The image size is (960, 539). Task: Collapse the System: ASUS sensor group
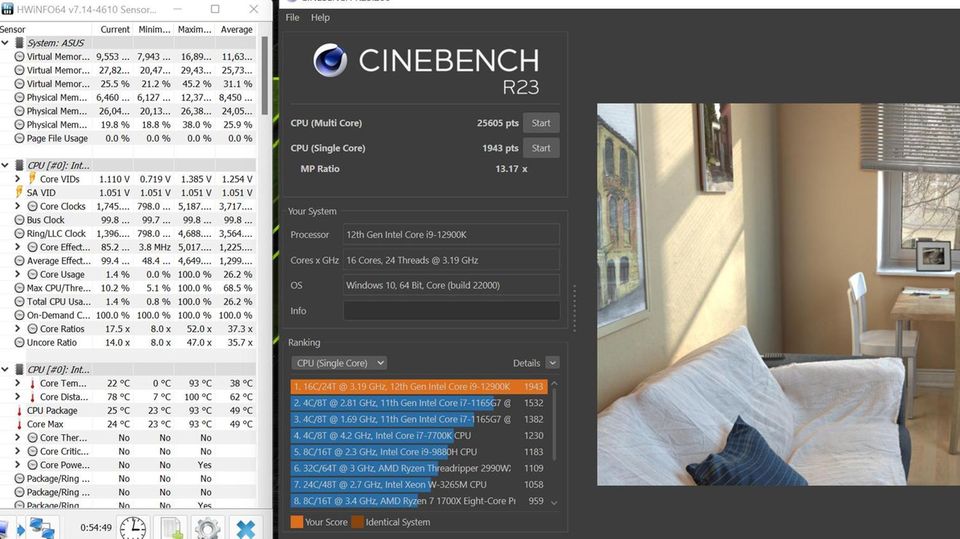pos(6,43)
